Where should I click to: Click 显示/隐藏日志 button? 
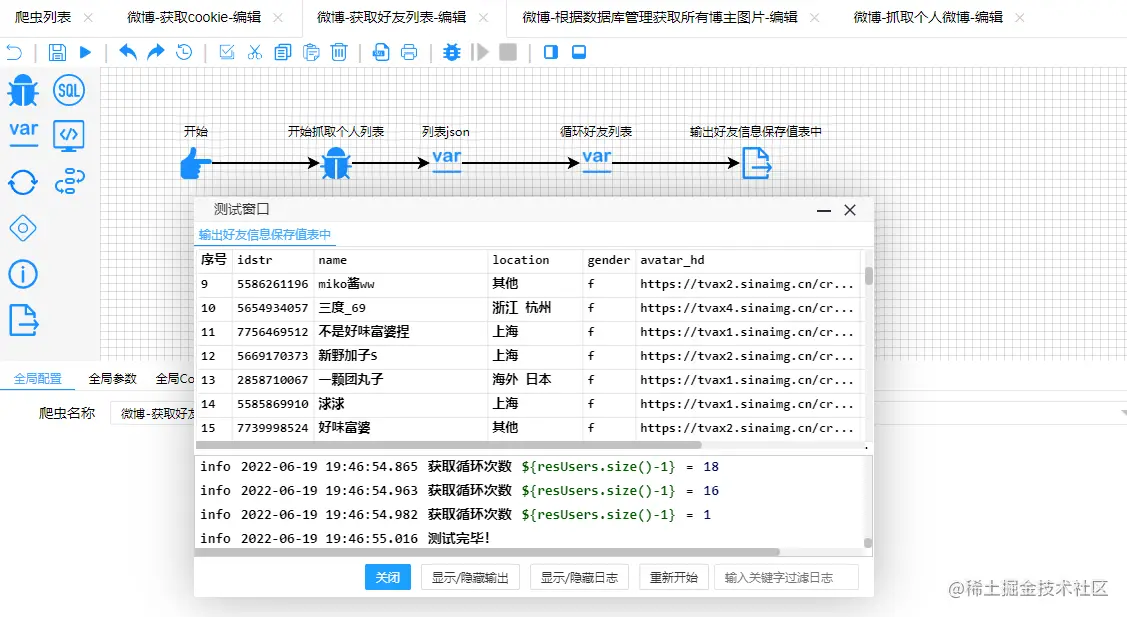pyautogui.click(x=579, y=577)
